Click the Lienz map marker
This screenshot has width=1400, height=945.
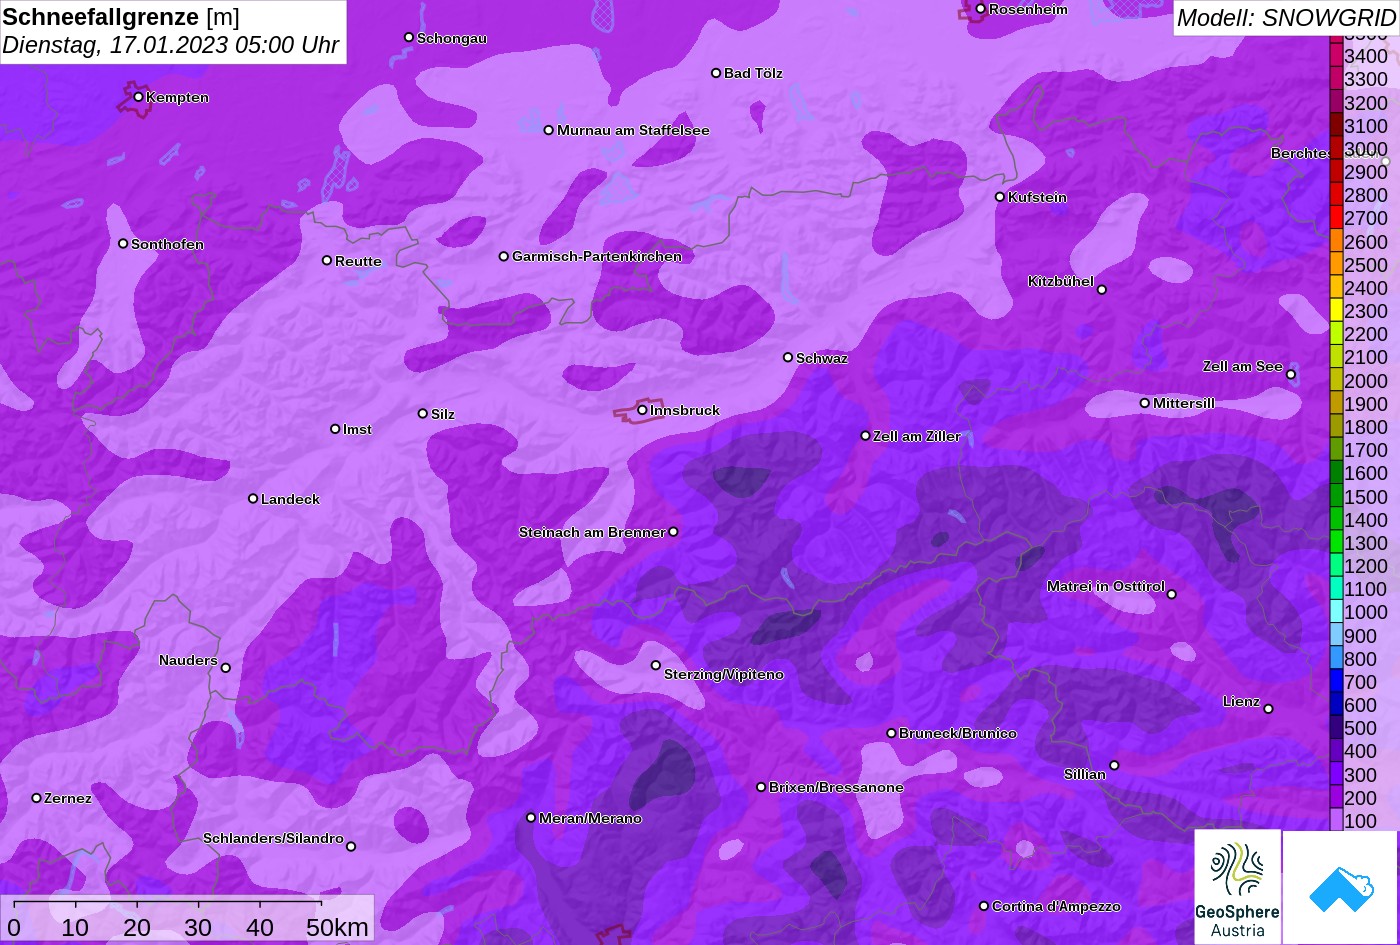click(x=1268, y=709)
